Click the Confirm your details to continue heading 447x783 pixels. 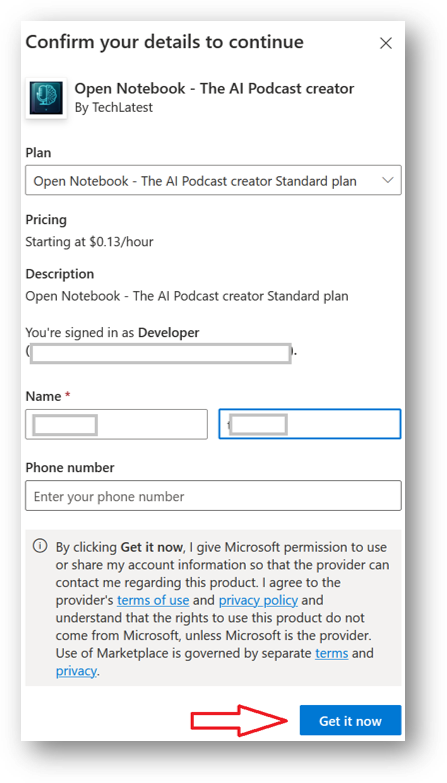(x=164, y=42)
